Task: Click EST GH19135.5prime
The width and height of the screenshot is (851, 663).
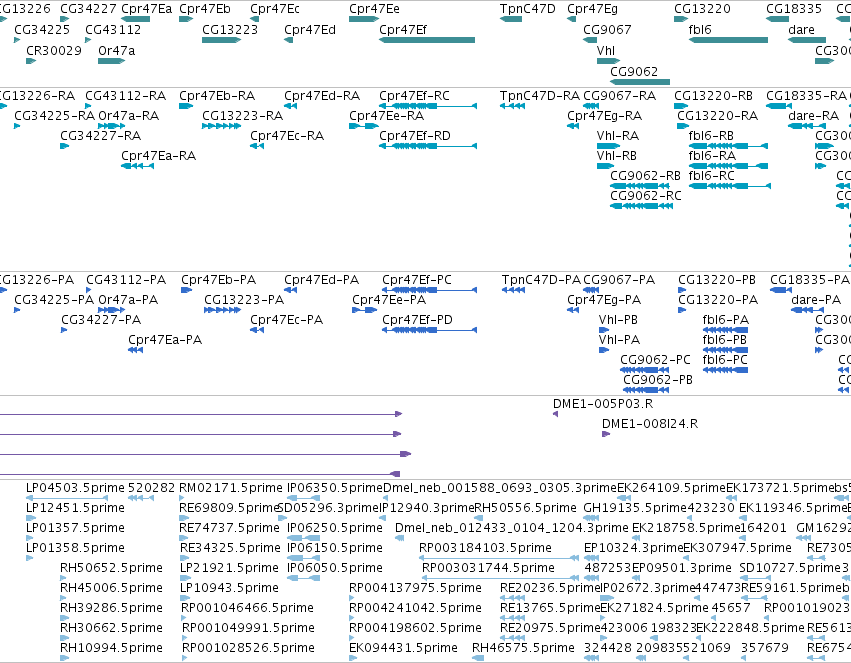Action: coord(591,518)
